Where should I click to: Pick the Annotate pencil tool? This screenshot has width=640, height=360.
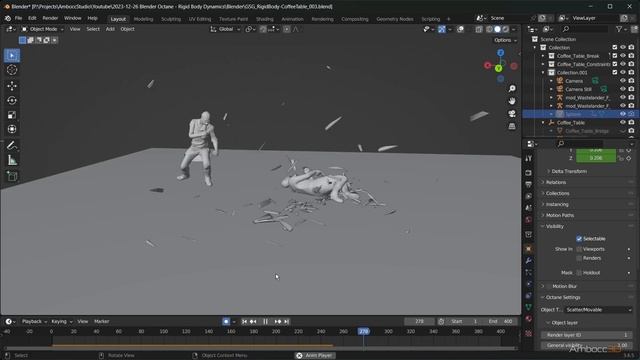pyautogui.click(x=12, y=146)
